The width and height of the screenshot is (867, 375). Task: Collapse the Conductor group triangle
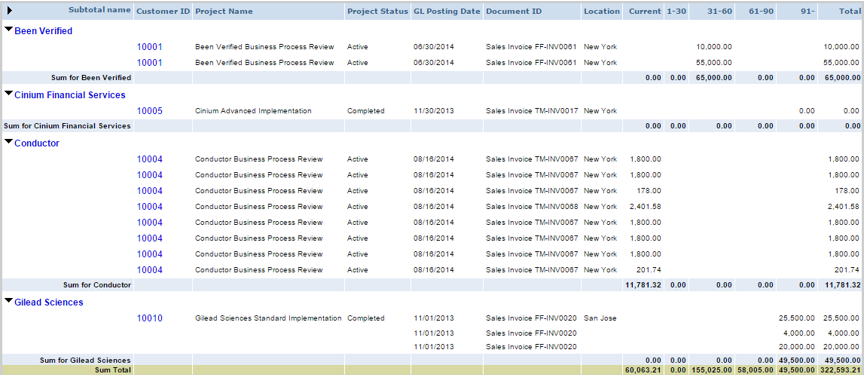(8, 142)
